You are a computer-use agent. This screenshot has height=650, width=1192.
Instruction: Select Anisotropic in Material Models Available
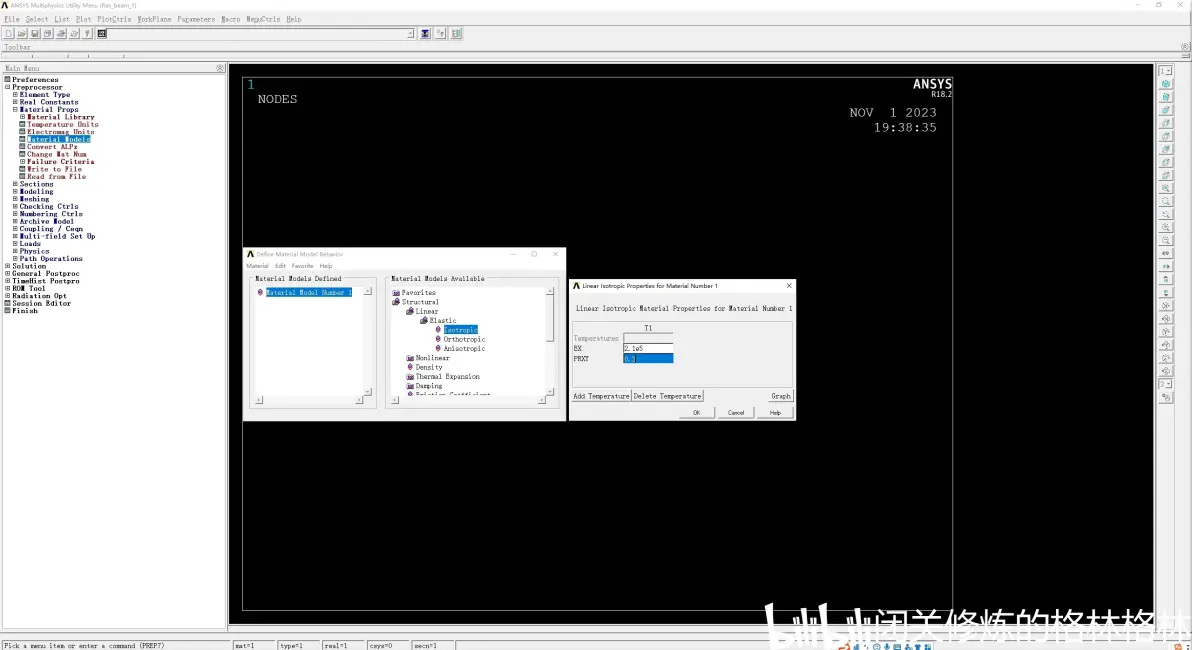[x=464, y=348]
